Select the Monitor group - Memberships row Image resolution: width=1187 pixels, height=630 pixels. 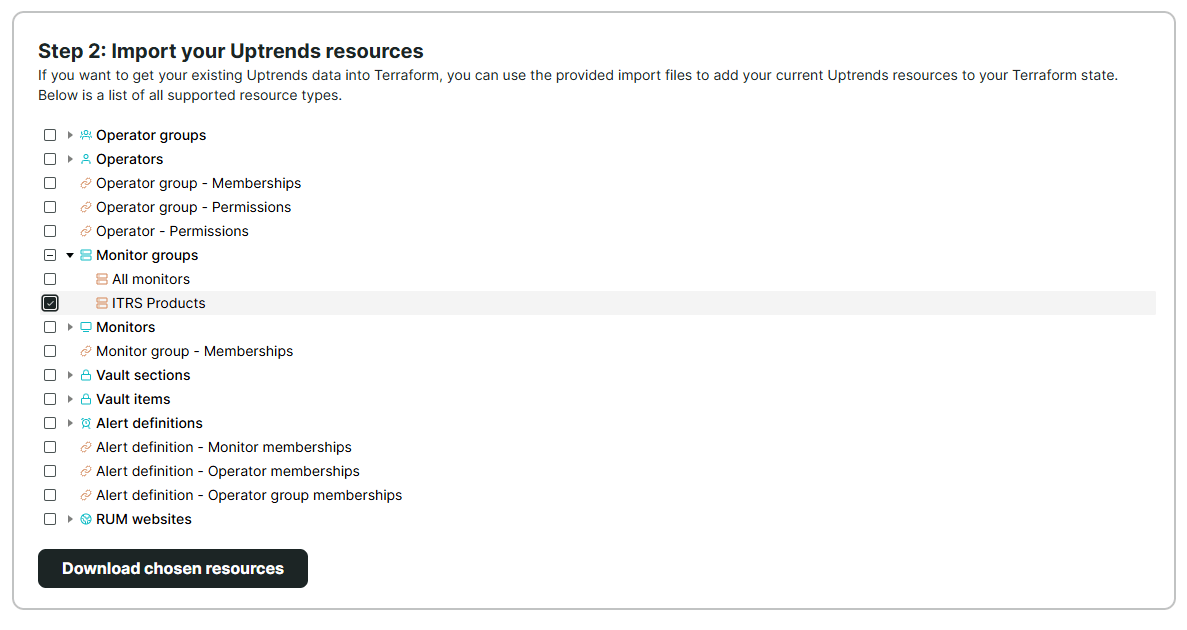193,350
